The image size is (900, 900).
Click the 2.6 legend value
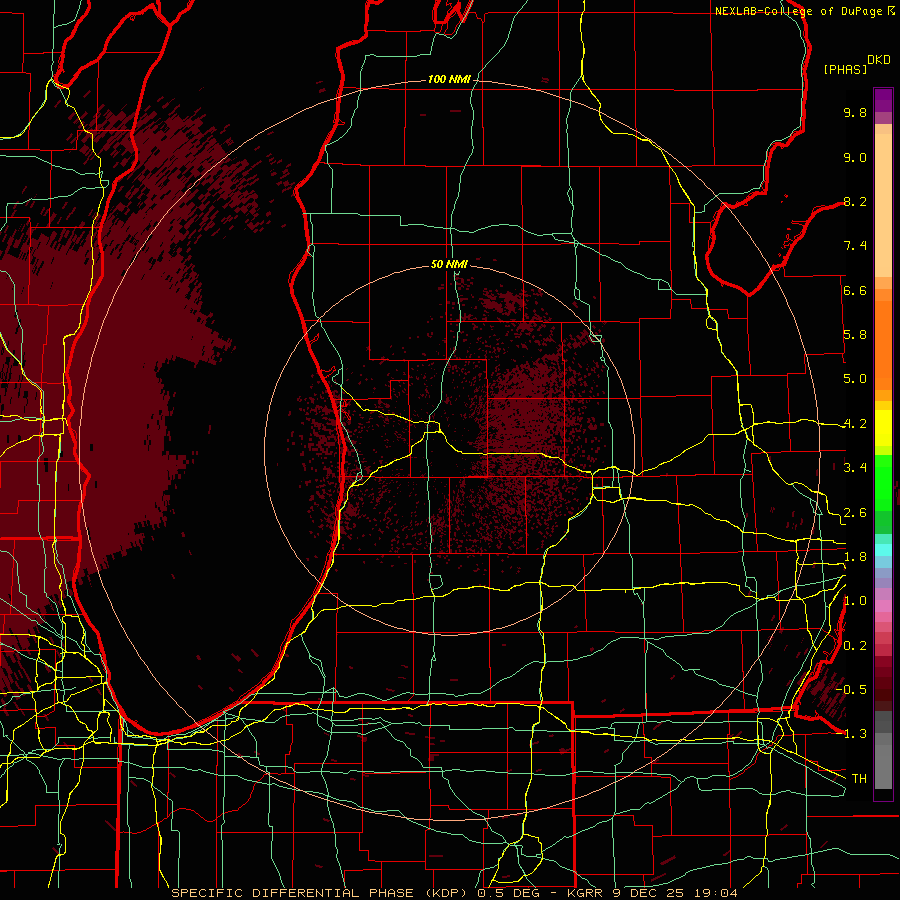coord(855,513)
